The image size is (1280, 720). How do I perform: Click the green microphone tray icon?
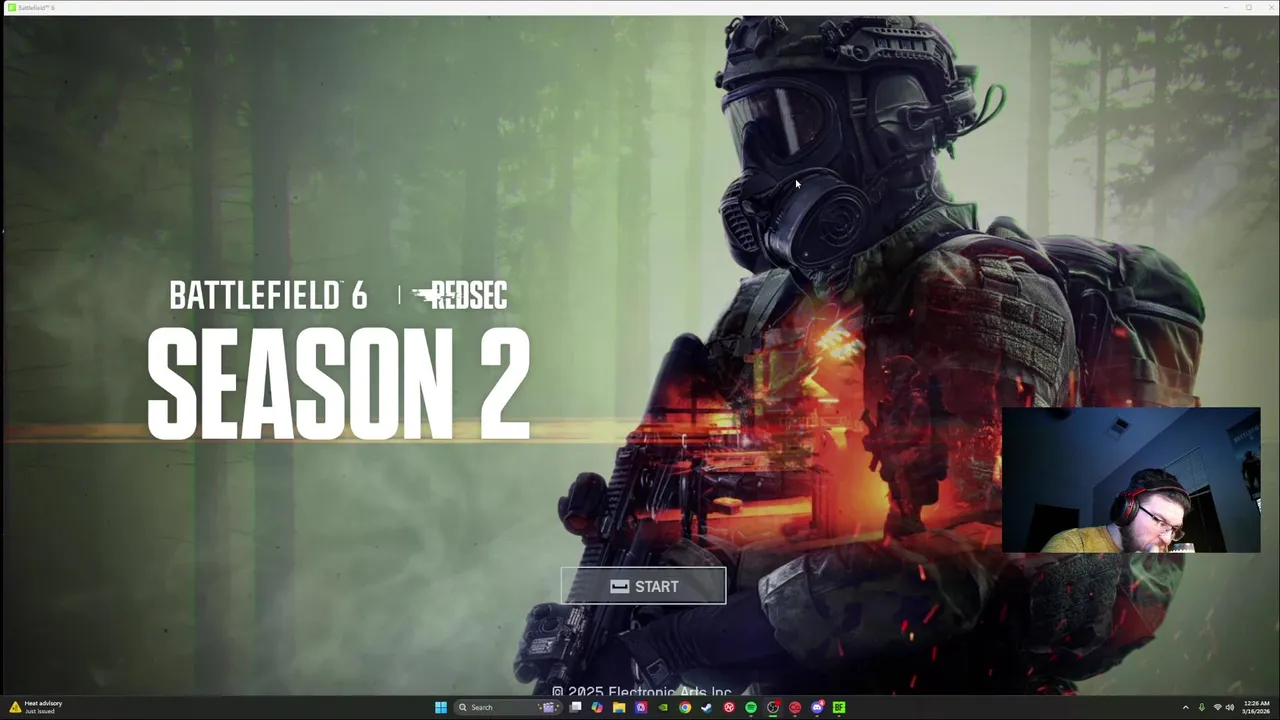tap(1202, 708)
